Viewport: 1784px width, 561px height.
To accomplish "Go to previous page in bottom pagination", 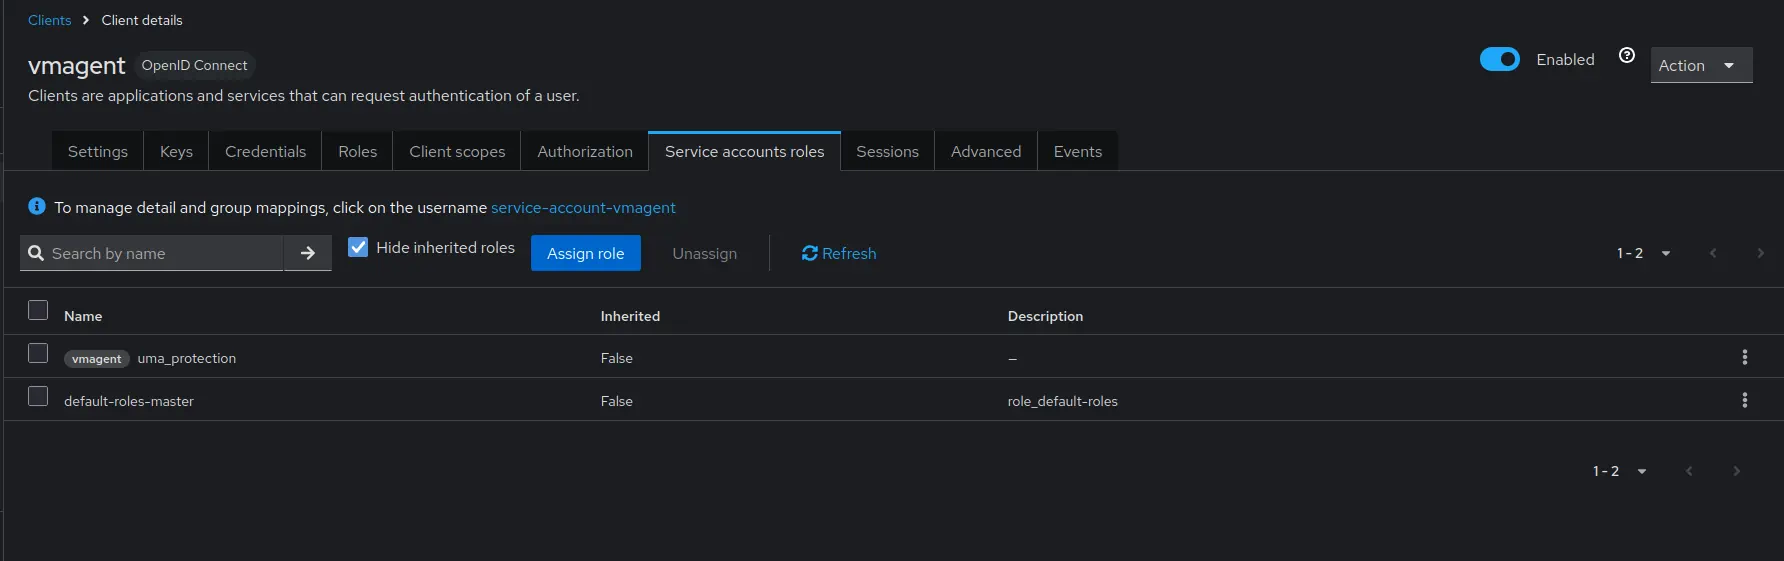I will click(x=1689, y=472).
